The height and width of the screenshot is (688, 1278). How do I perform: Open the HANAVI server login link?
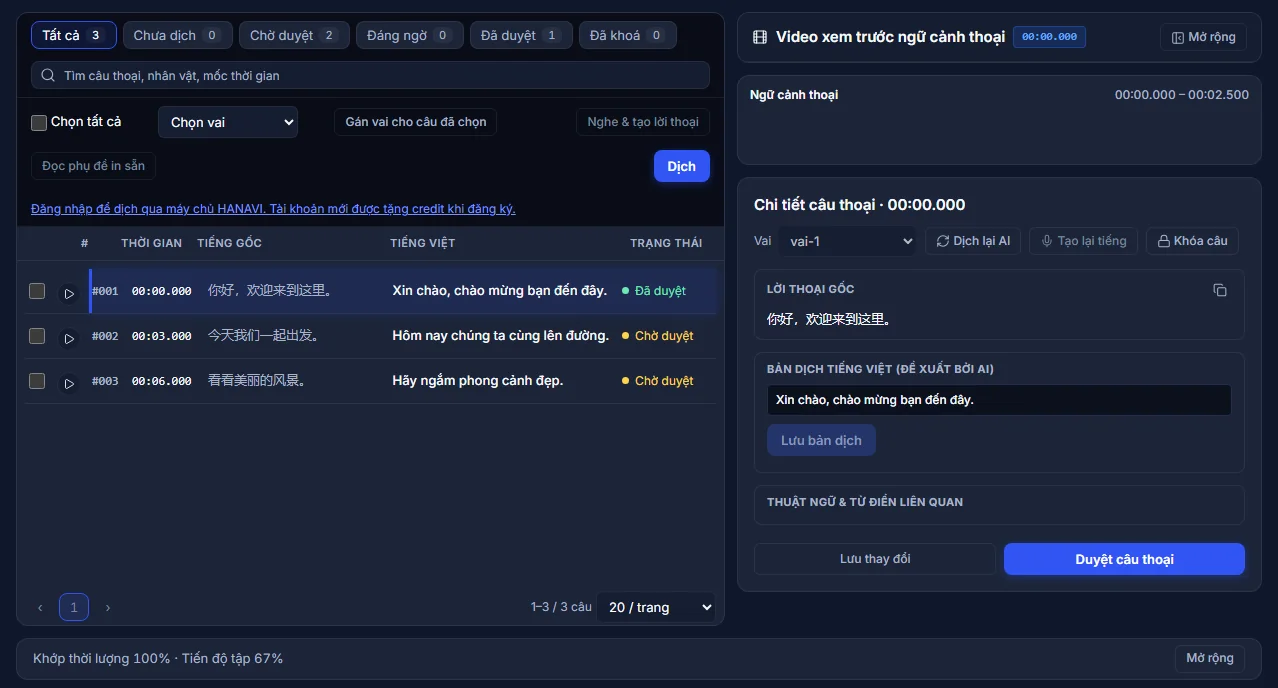(x=273, y=209)
